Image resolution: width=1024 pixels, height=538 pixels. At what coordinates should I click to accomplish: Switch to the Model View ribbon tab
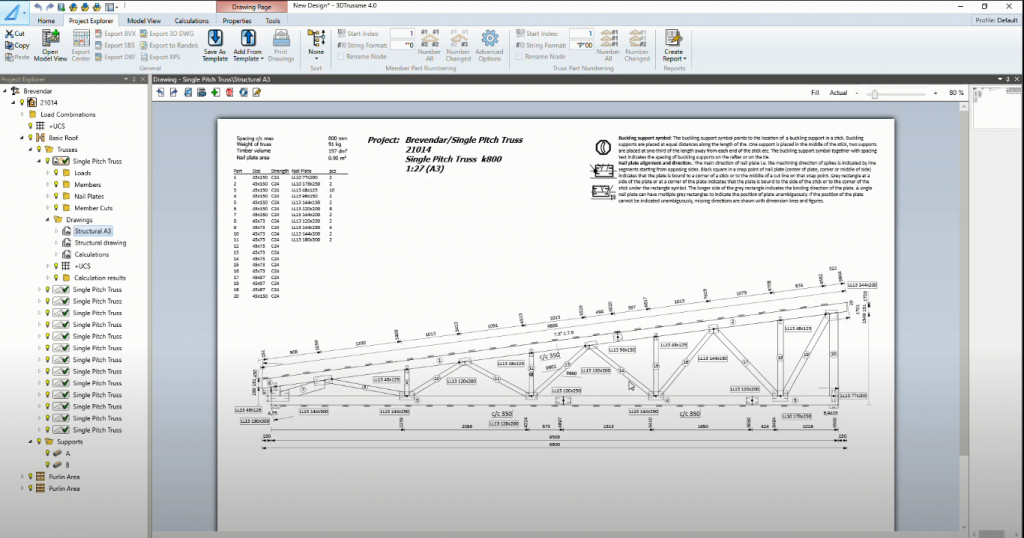pyautogui.click(x=144, y=21)
